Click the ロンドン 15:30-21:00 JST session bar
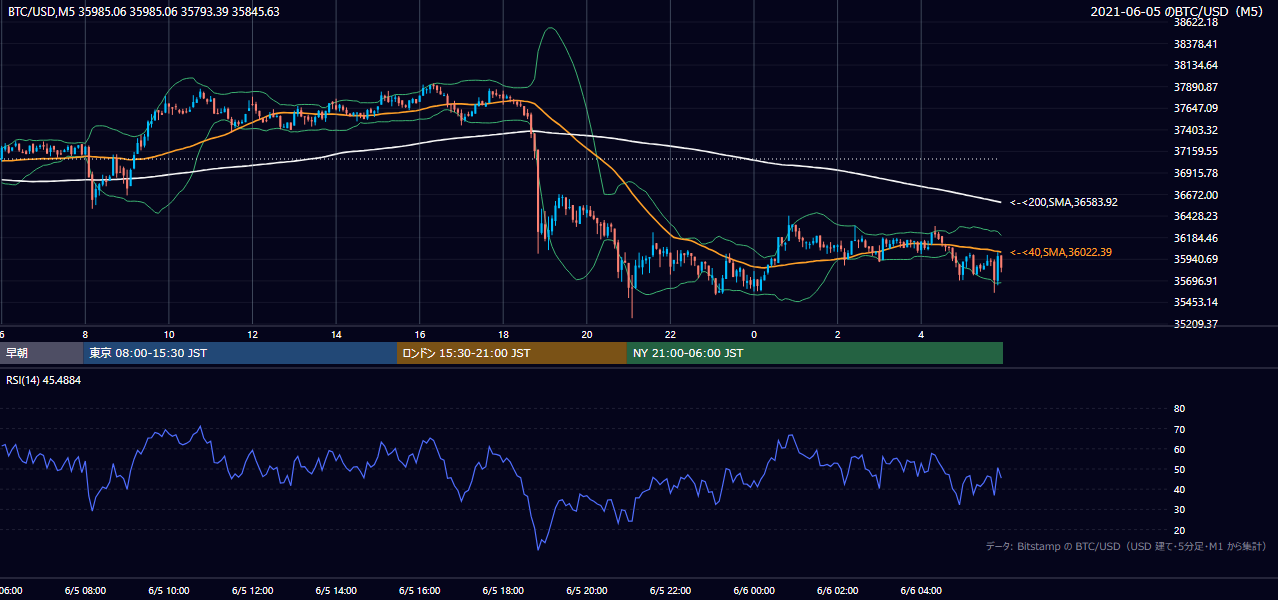The width and height of the screenshot is (1278, 600). tap(512, 353)
